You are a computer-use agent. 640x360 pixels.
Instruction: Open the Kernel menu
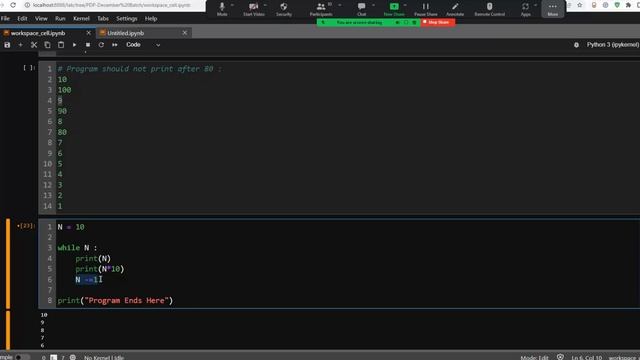(x=81, y=18)
